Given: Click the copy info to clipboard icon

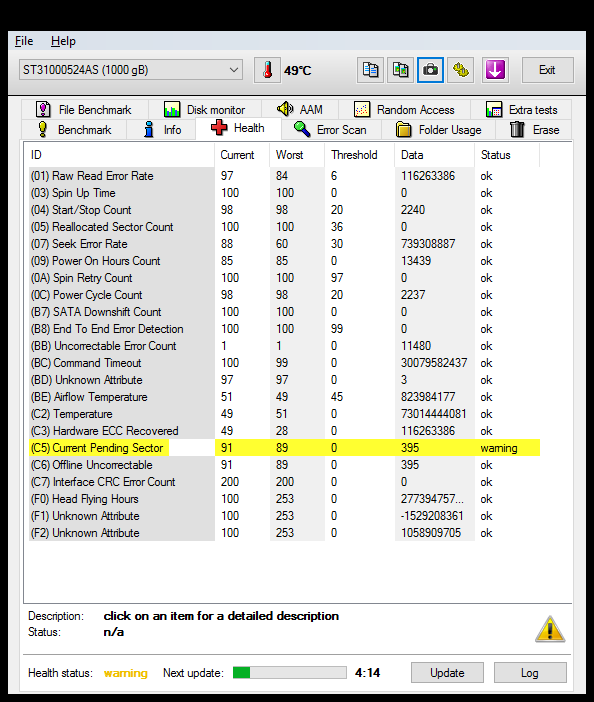Looking at the screenshot, I should coord(370,70).
